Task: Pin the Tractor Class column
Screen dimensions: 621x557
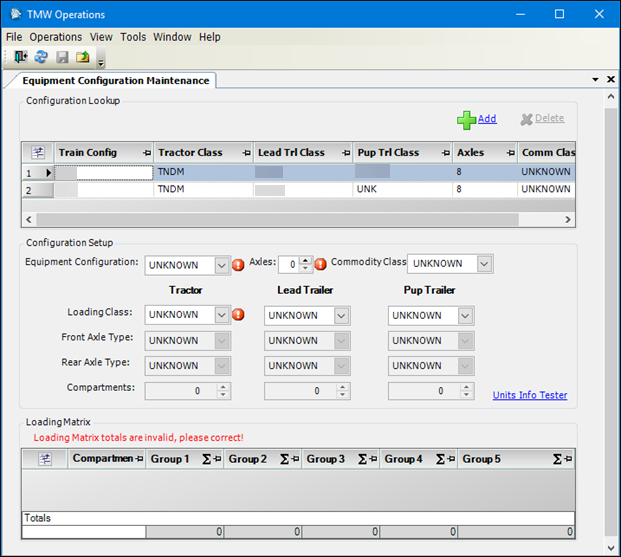Action: (x=244, y=153)
